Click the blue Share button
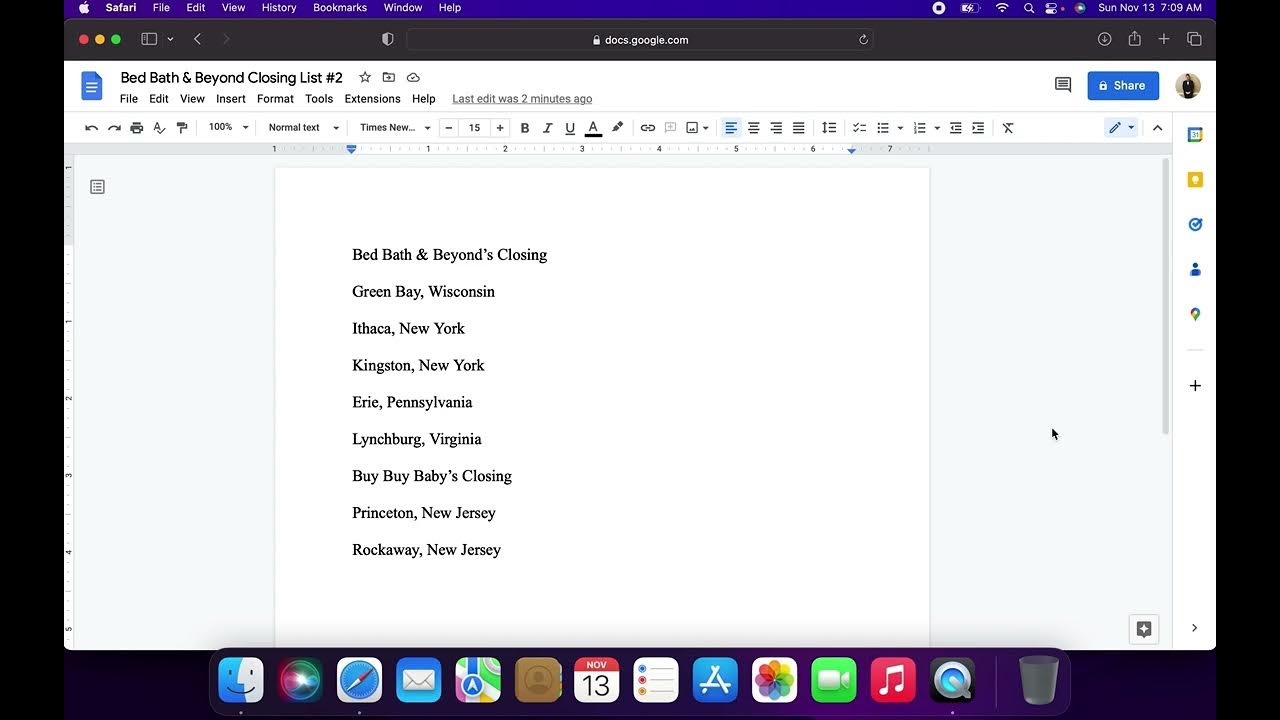The width and height of the screenshot is (1280, 720). tap(1123, 86)
